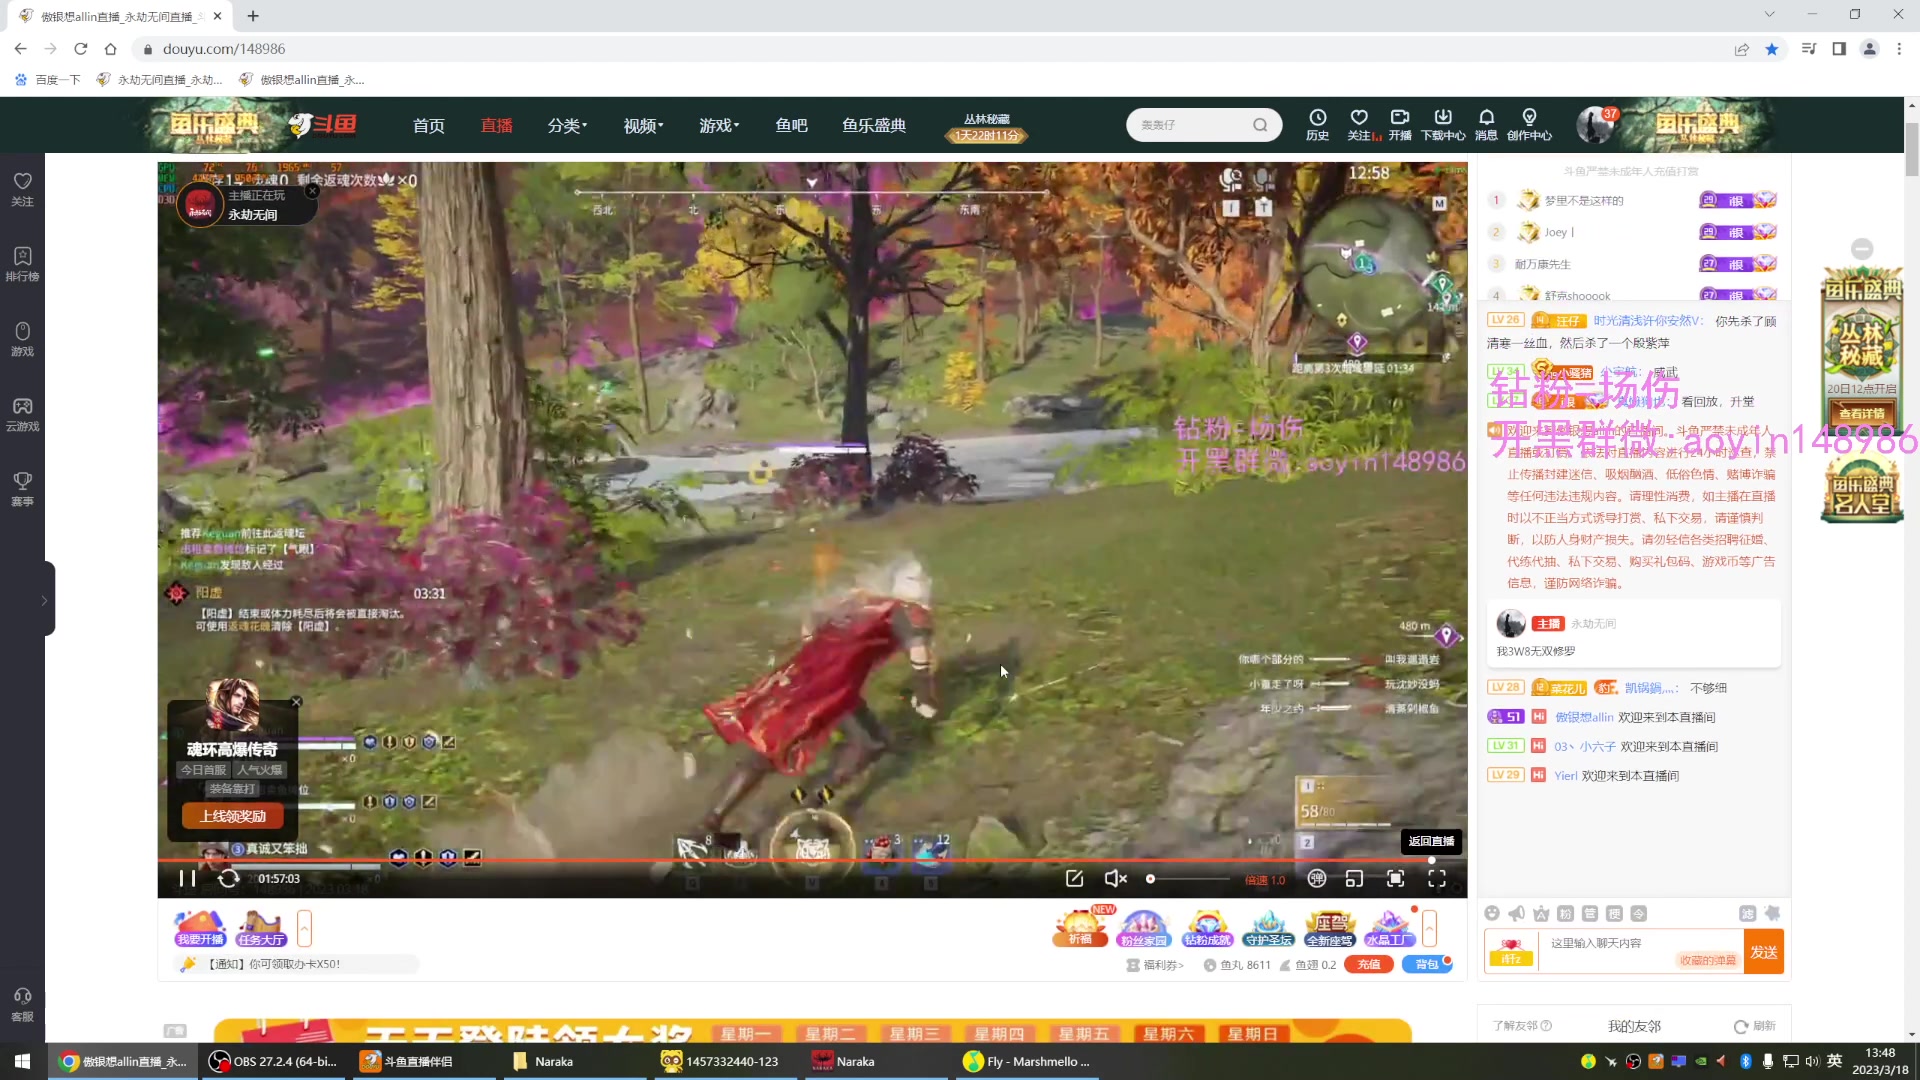Open 创作中心 creator center
The image size is (1920, 1080).
(x=1529, y=124)
